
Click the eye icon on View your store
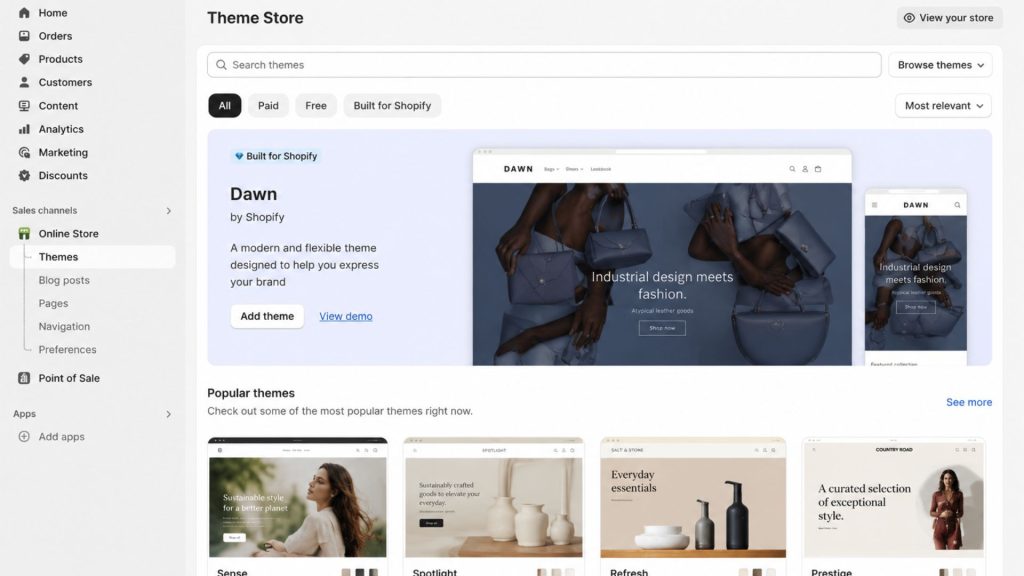[x=909, y=18]
